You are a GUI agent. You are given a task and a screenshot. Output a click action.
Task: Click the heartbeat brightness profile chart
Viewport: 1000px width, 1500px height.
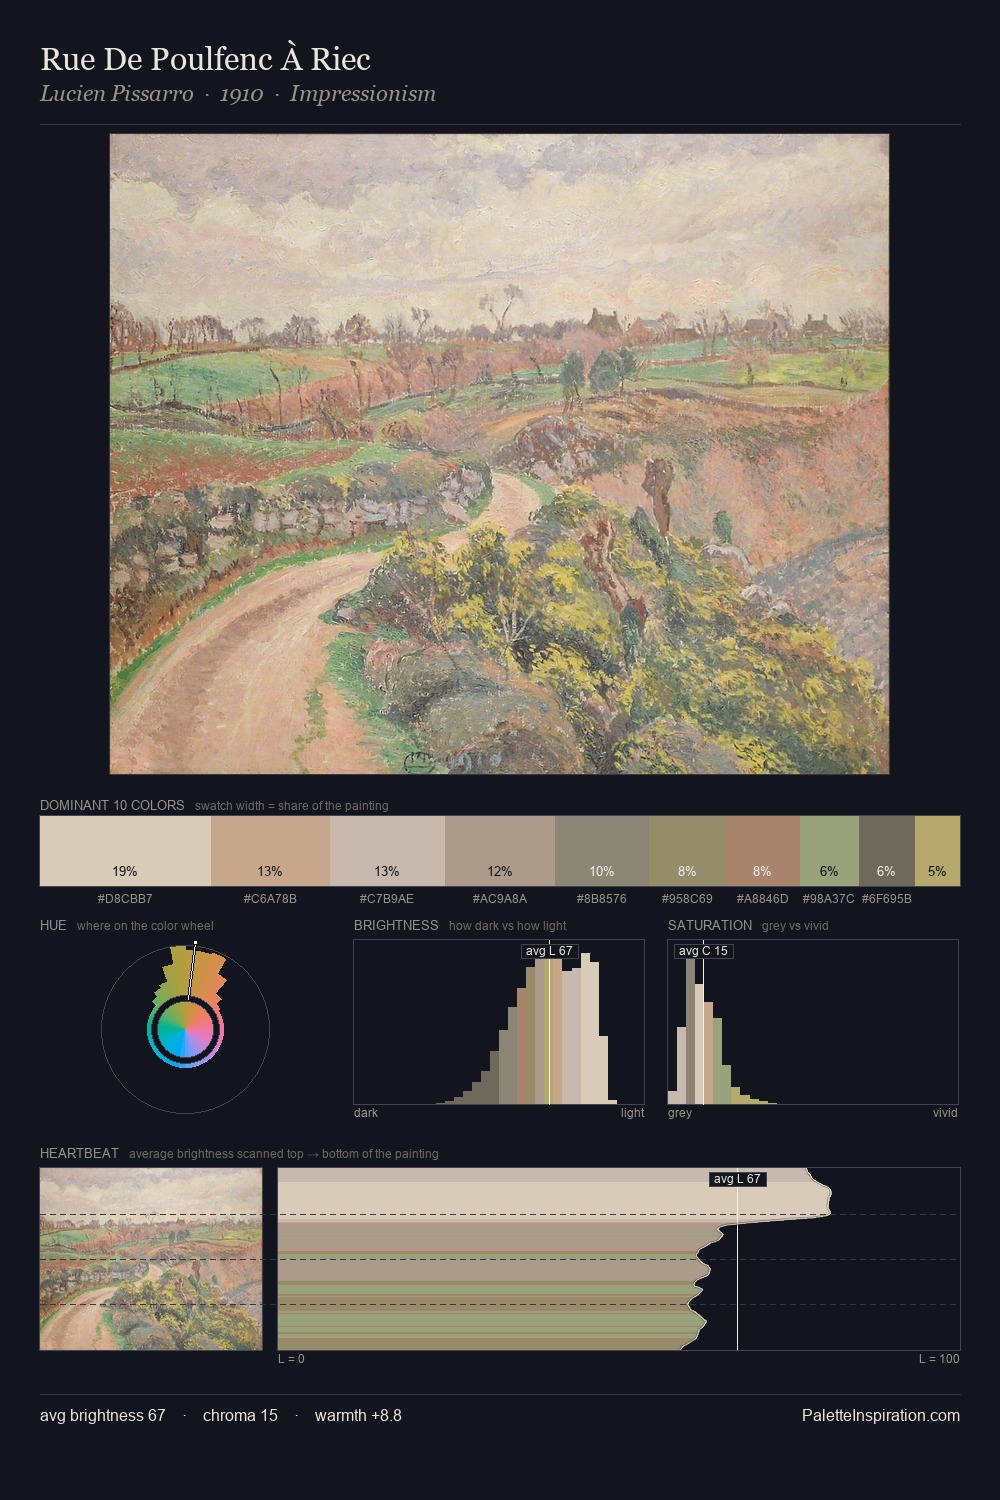619,1259
